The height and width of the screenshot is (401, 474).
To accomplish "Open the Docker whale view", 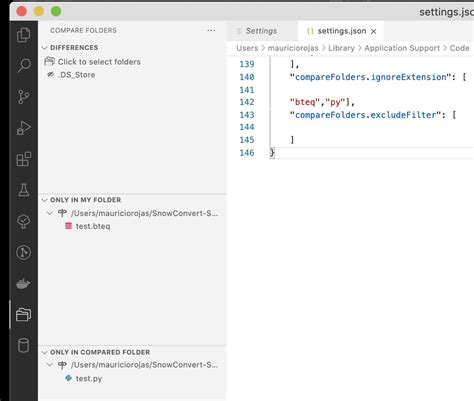I will click(23, 284).
